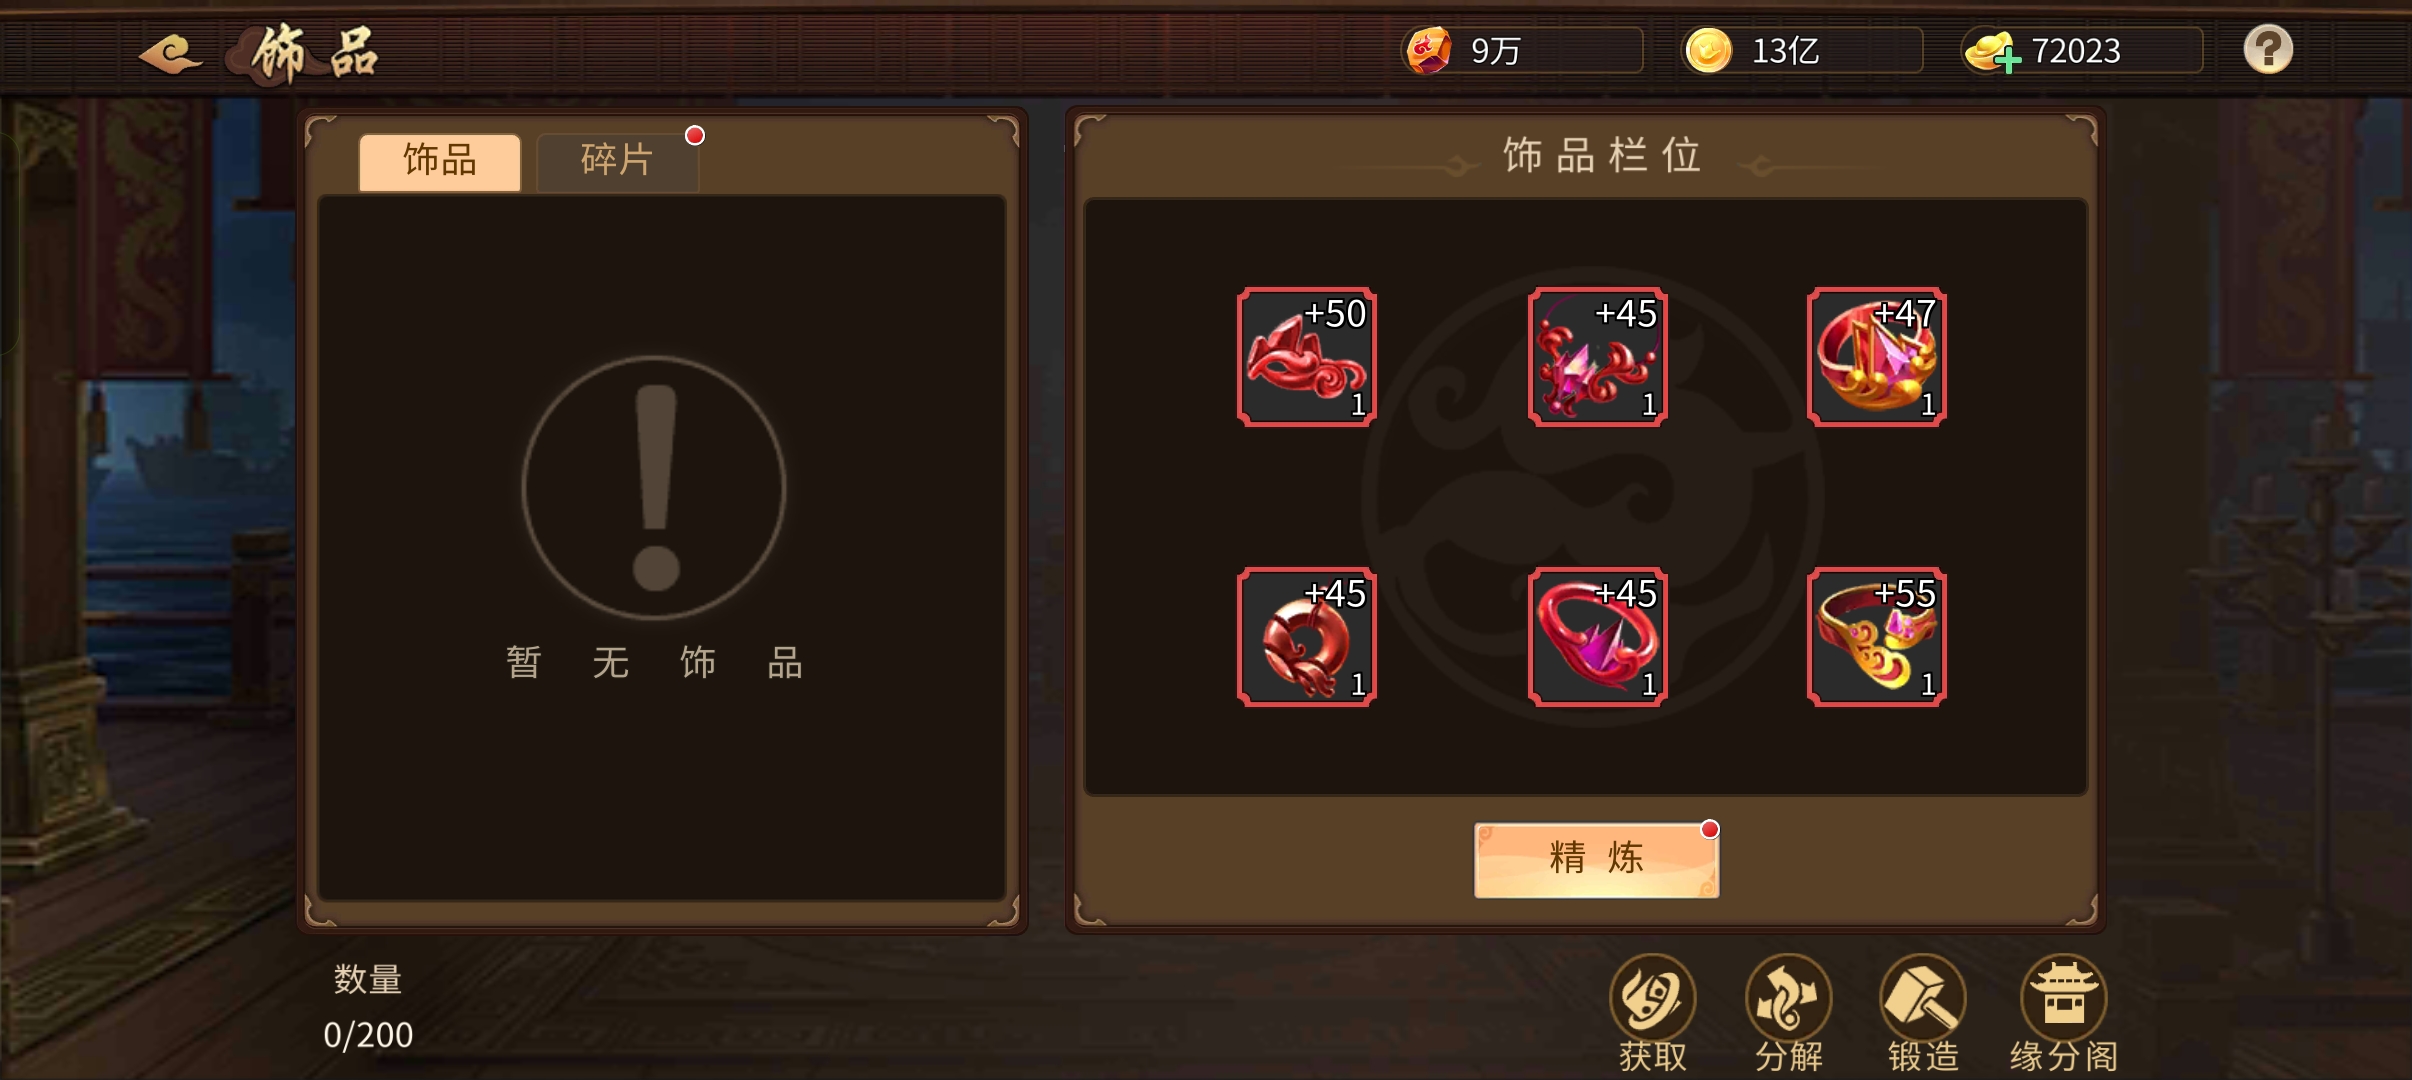2412x1080 pixels.
Task: Click the gold coin 13亿 currency icon
Action: (1708, 50)
